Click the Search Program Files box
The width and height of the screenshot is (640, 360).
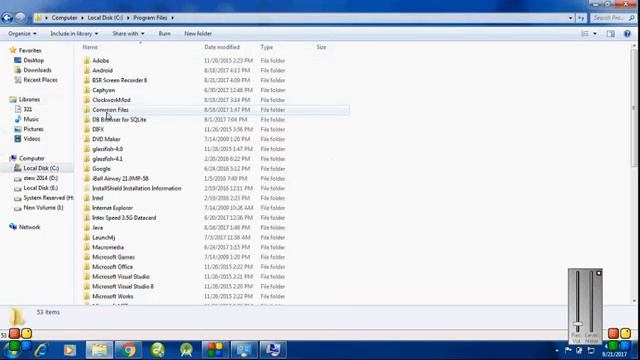[x=613, y=18]
